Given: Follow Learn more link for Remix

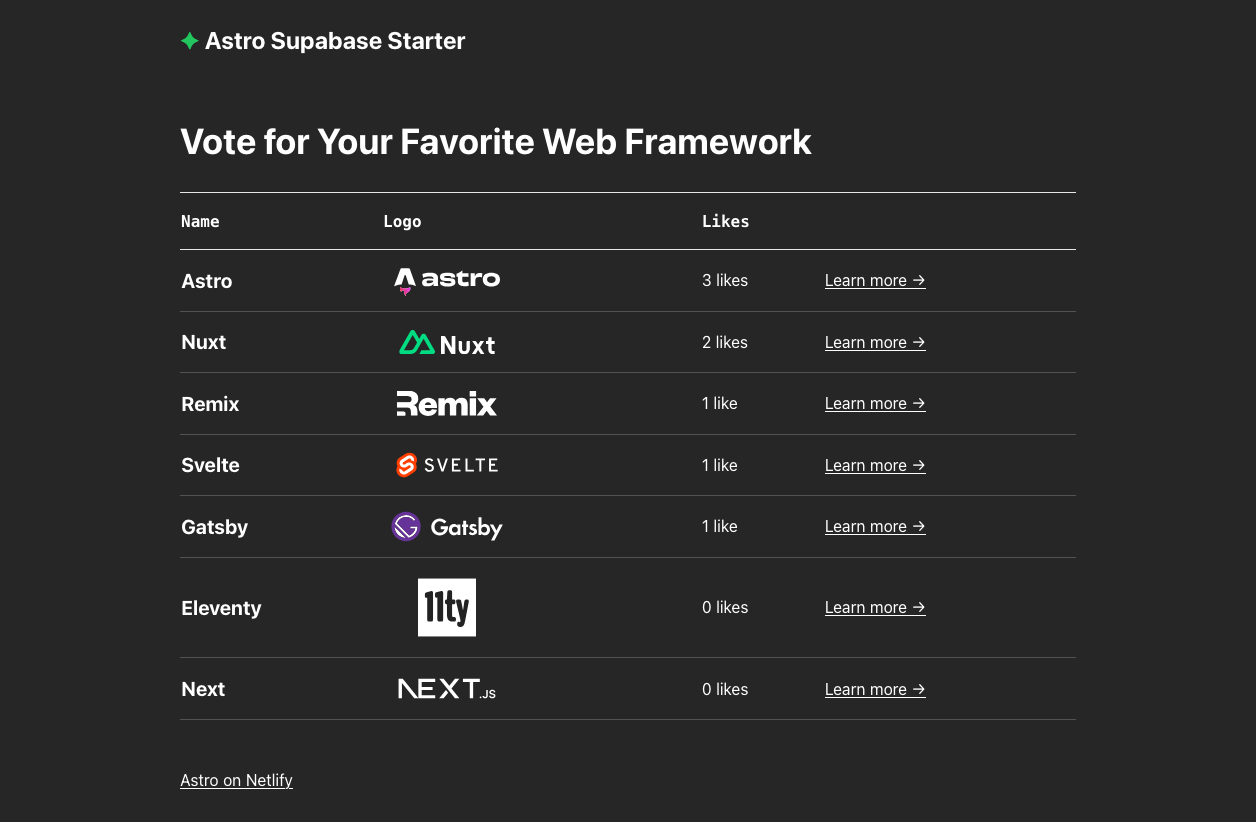Looking at the screenshot, I should click(x=875, y=404).
